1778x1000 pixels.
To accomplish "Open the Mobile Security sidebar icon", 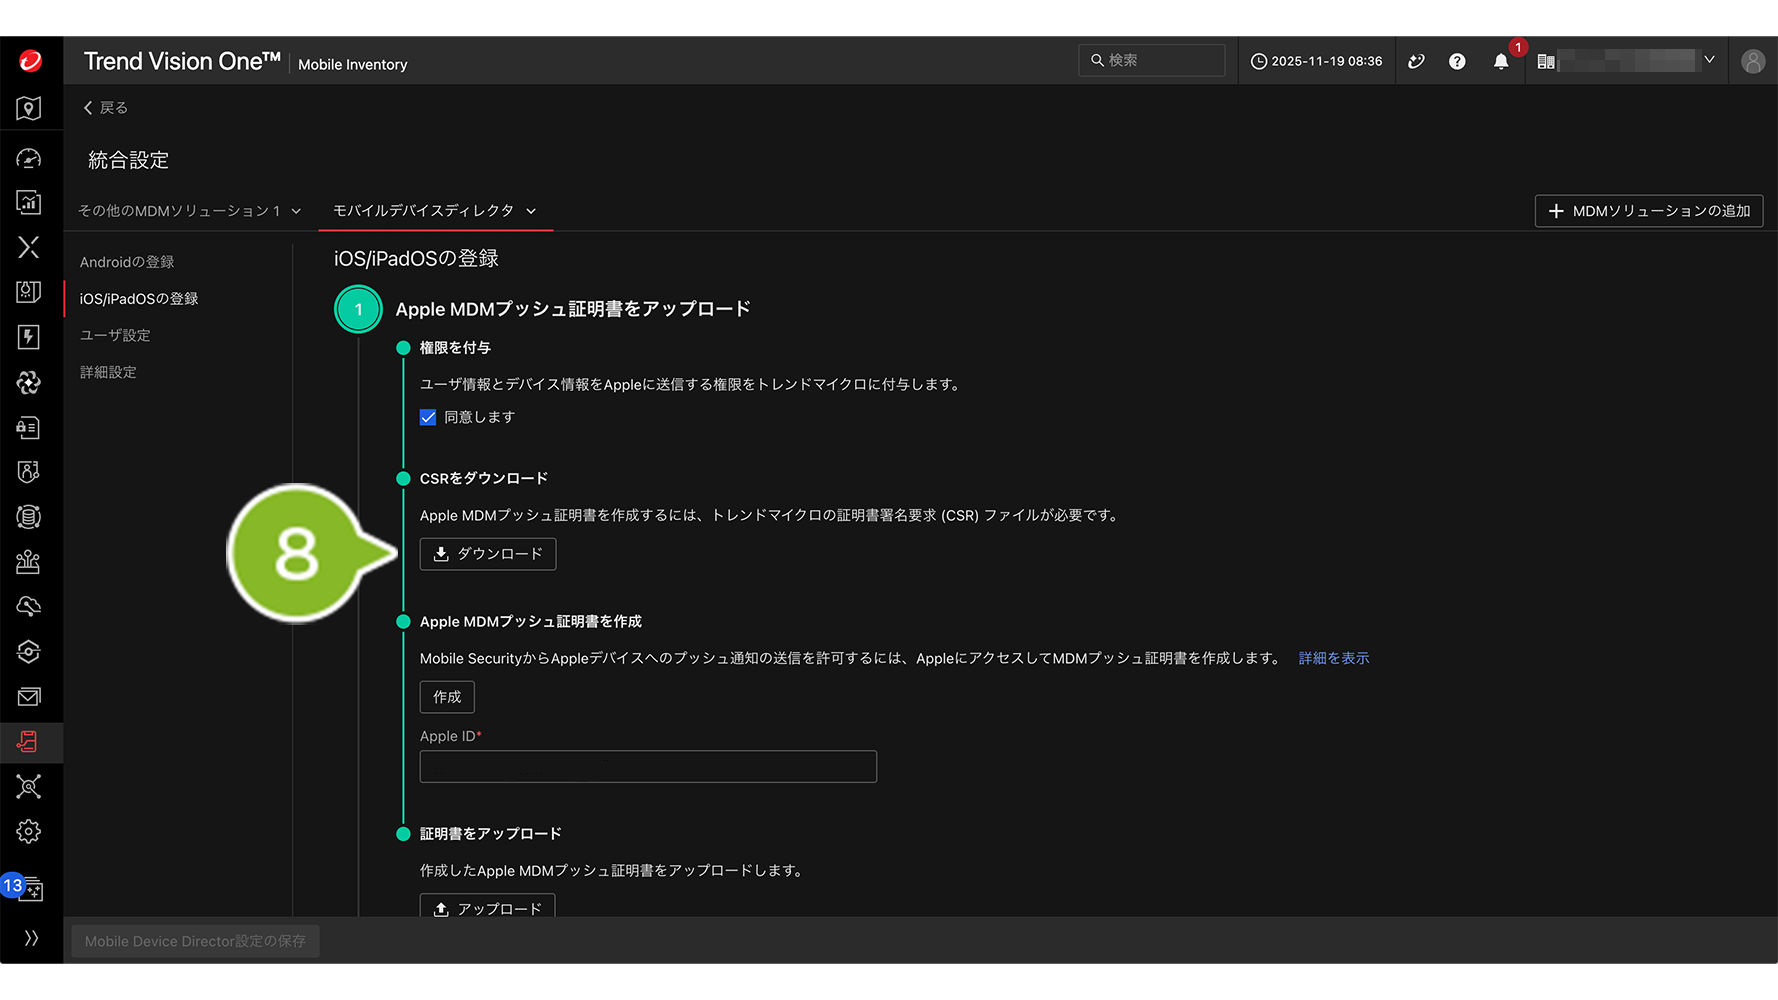I will pos(29,742).
